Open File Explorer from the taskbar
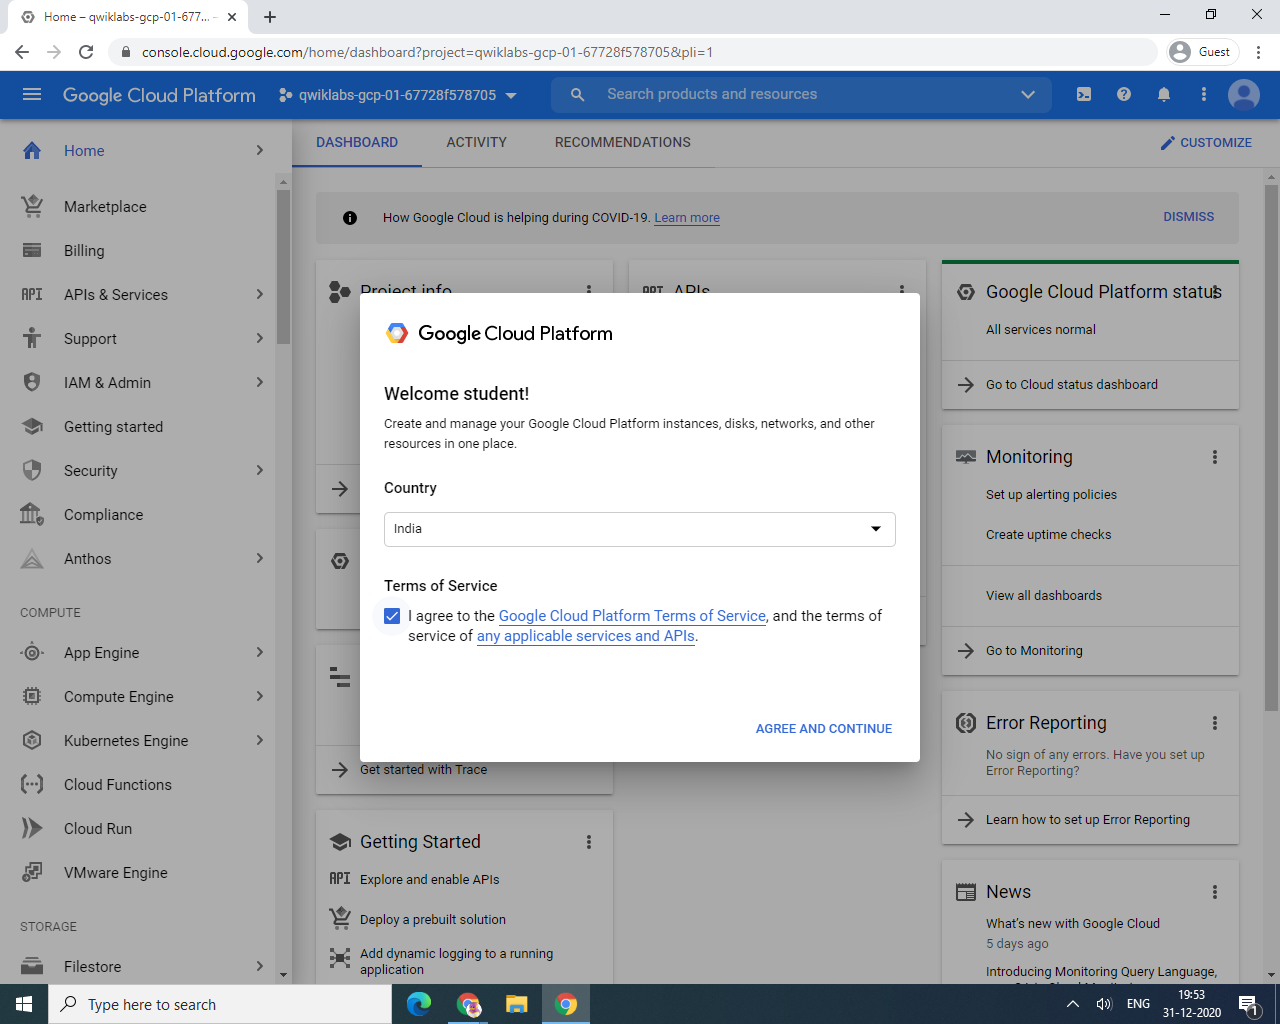 coord(516,1004)
